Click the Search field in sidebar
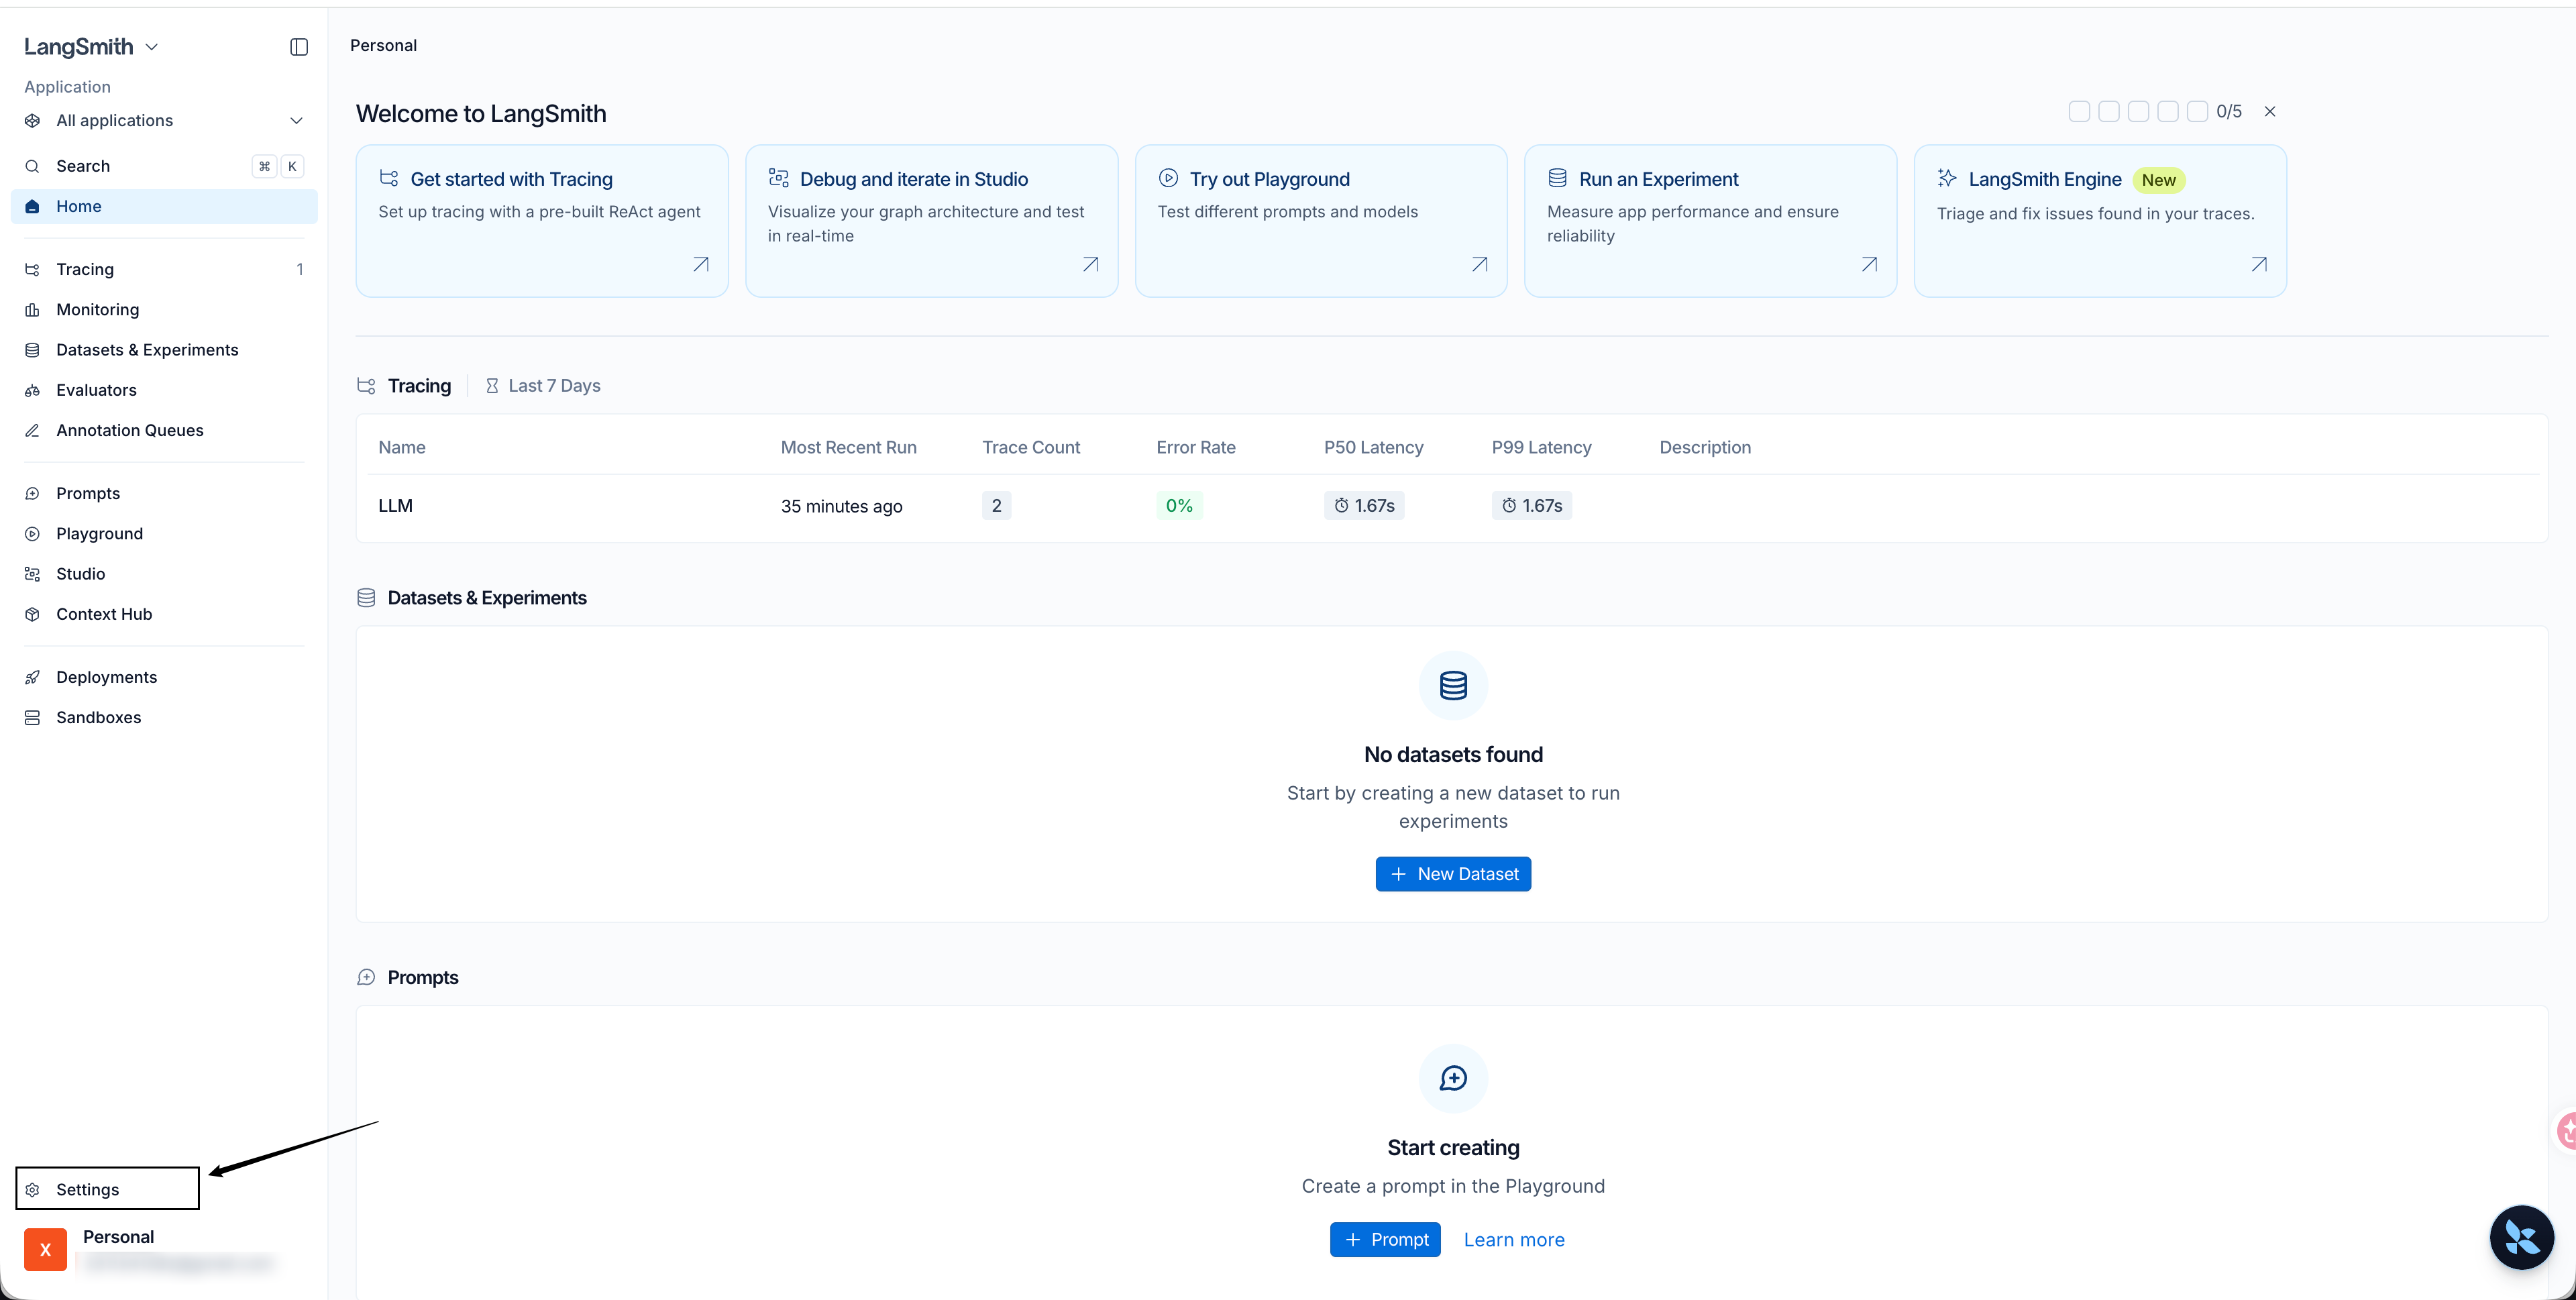 point(164,166)
